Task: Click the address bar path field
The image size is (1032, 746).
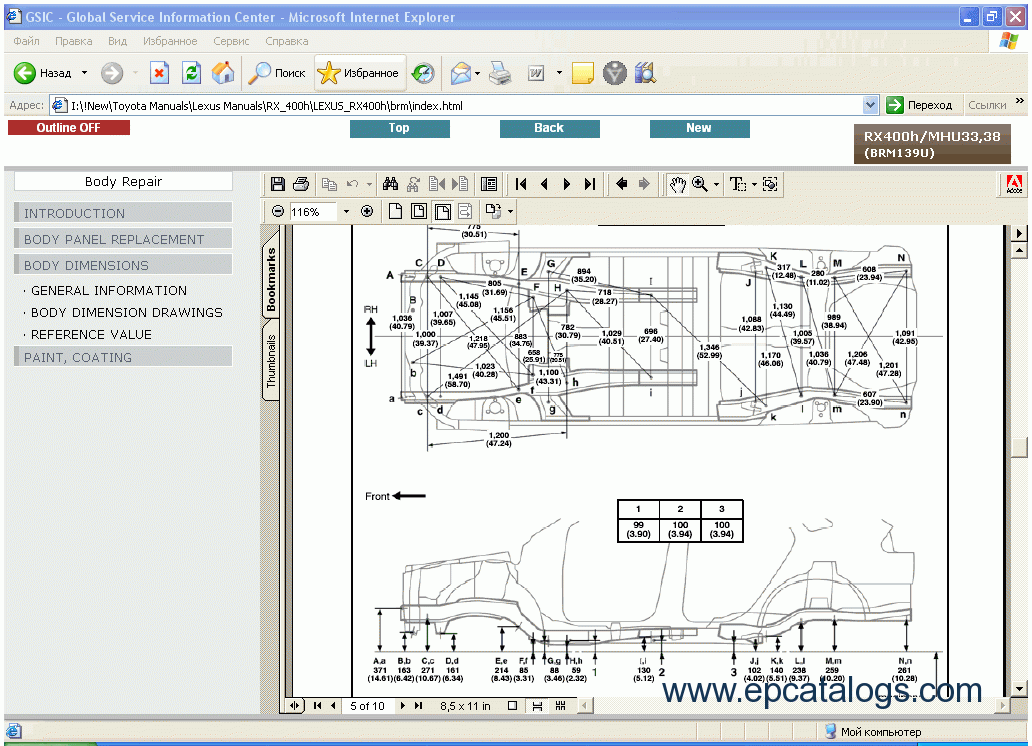Action: 457,105
